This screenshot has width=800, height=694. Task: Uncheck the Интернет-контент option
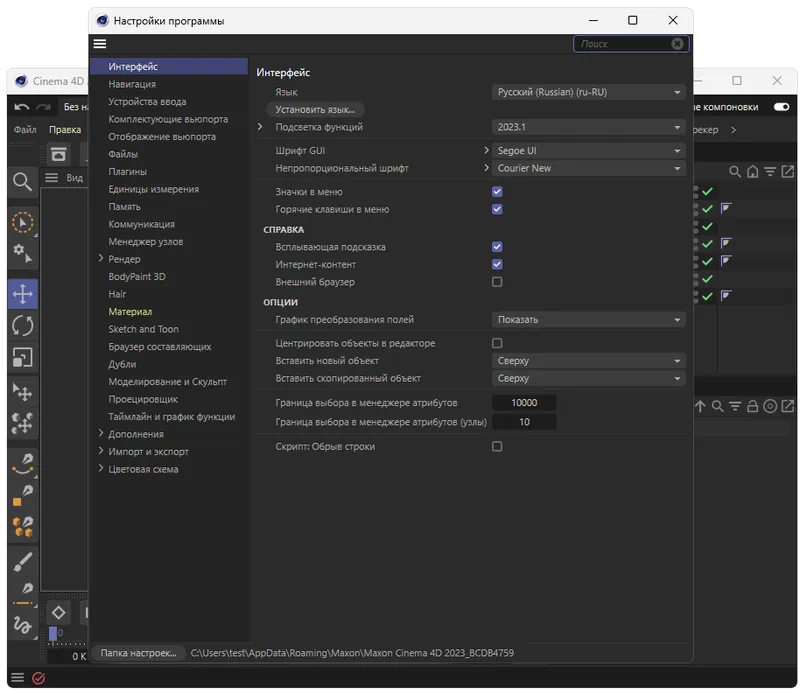pos(497,264)
